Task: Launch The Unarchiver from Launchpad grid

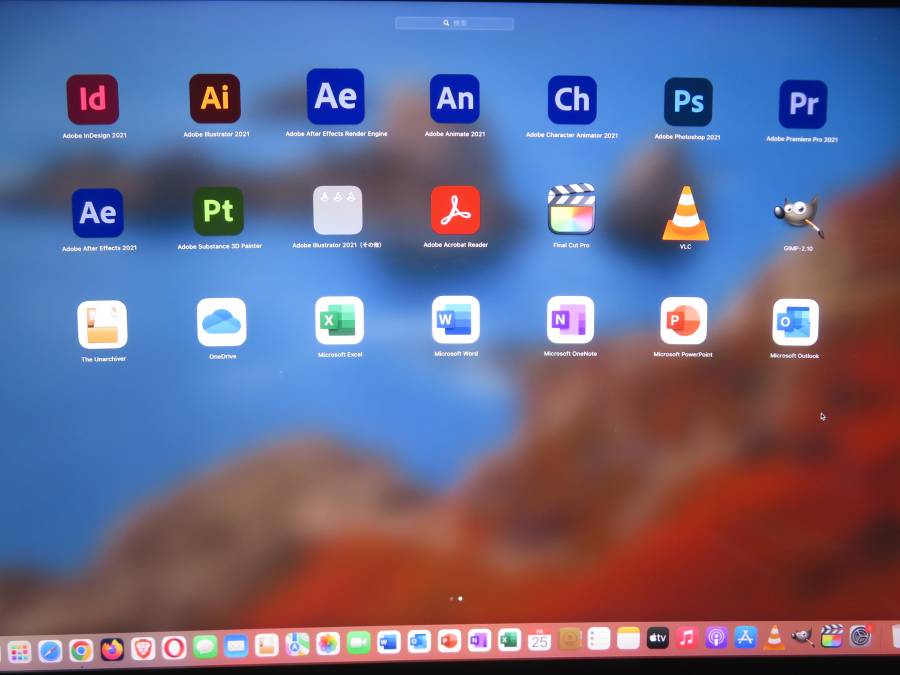Action: coord(102,324)
